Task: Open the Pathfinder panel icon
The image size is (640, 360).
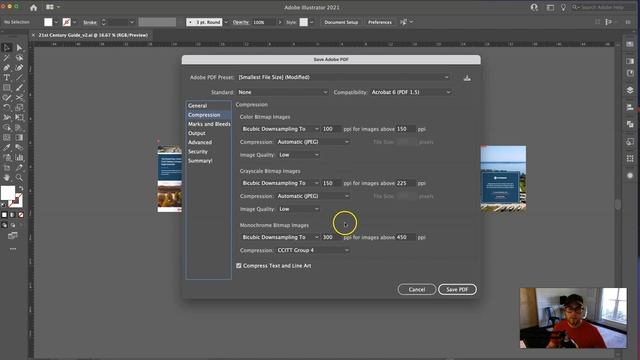Action: point(630,124)
